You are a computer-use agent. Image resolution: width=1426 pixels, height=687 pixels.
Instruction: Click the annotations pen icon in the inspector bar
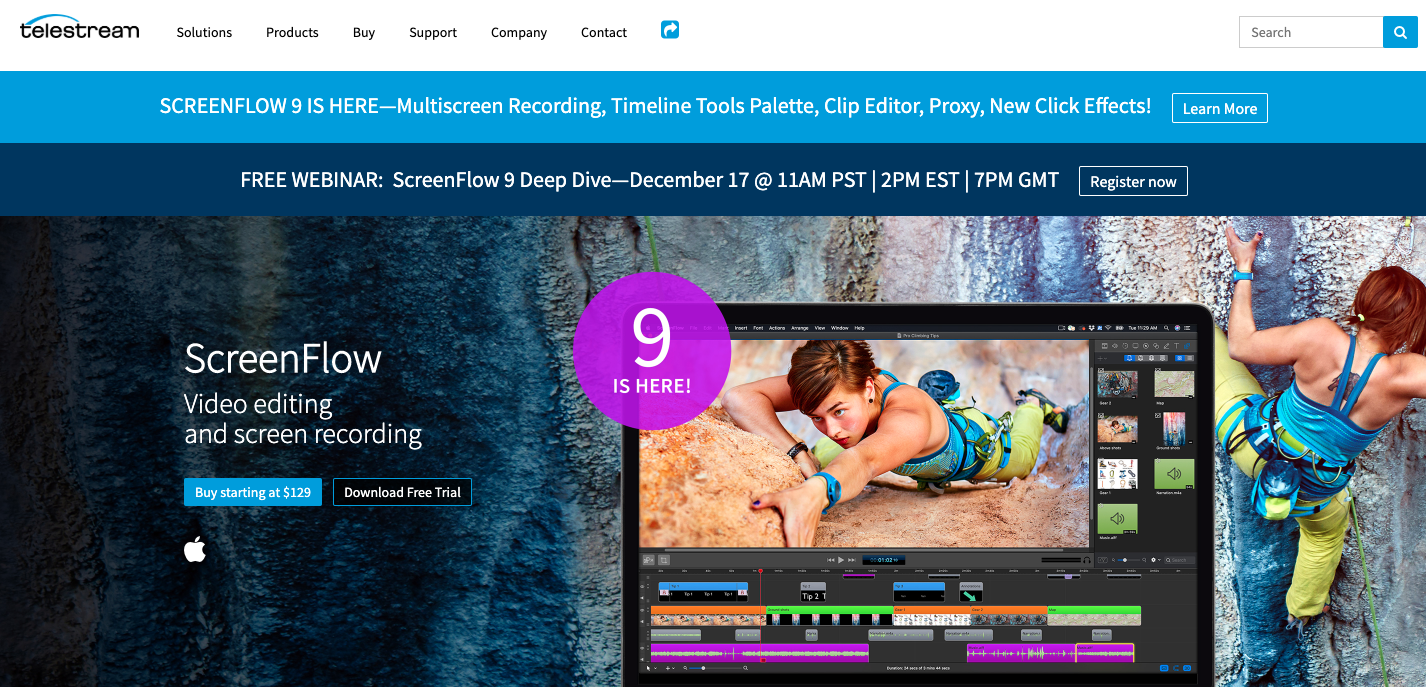click(1166, 346)
